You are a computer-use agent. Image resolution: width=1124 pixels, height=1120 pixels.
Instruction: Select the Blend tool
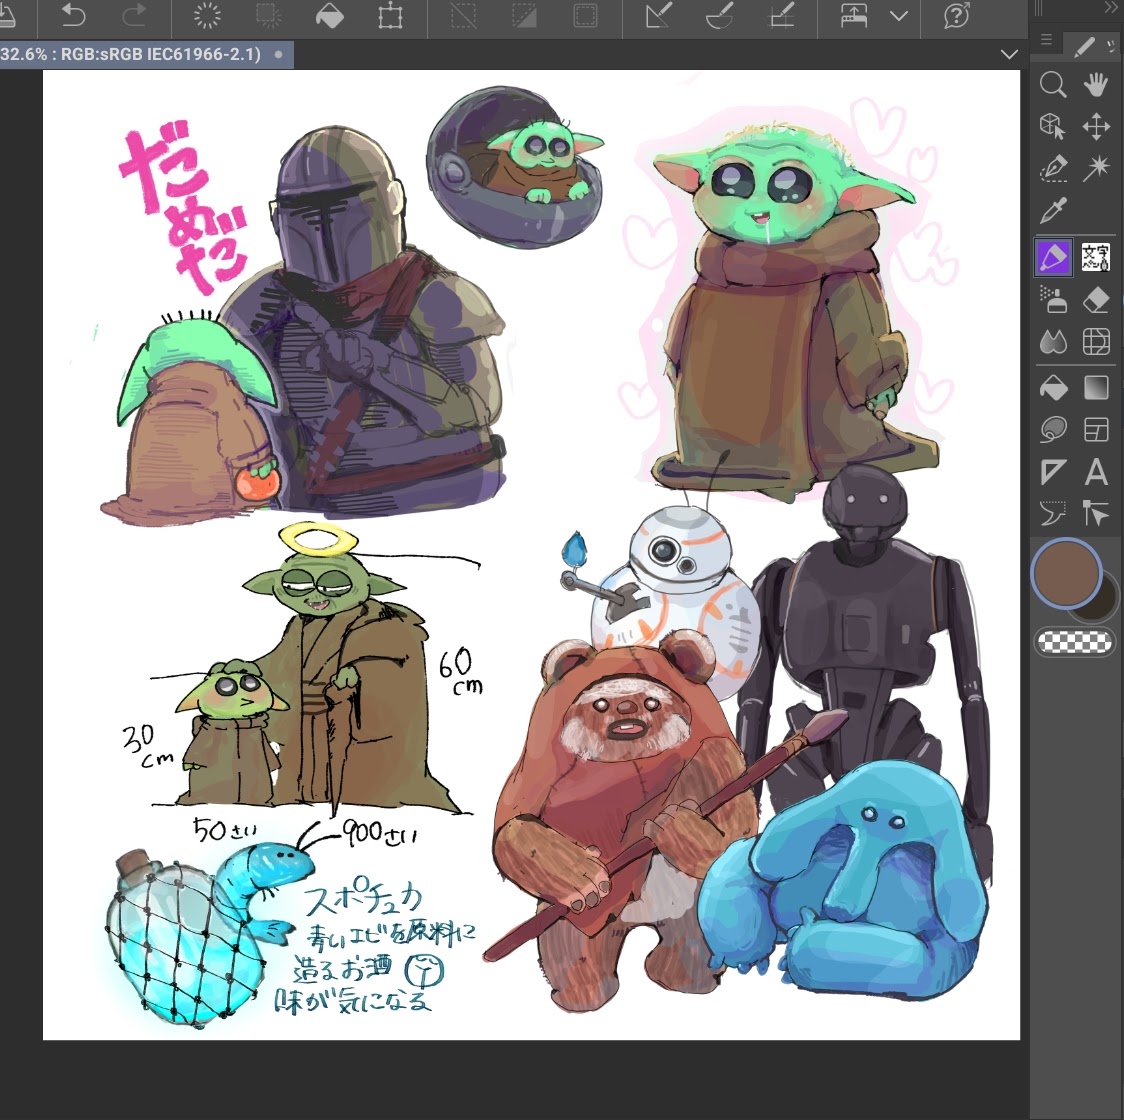coord(1053,341)
